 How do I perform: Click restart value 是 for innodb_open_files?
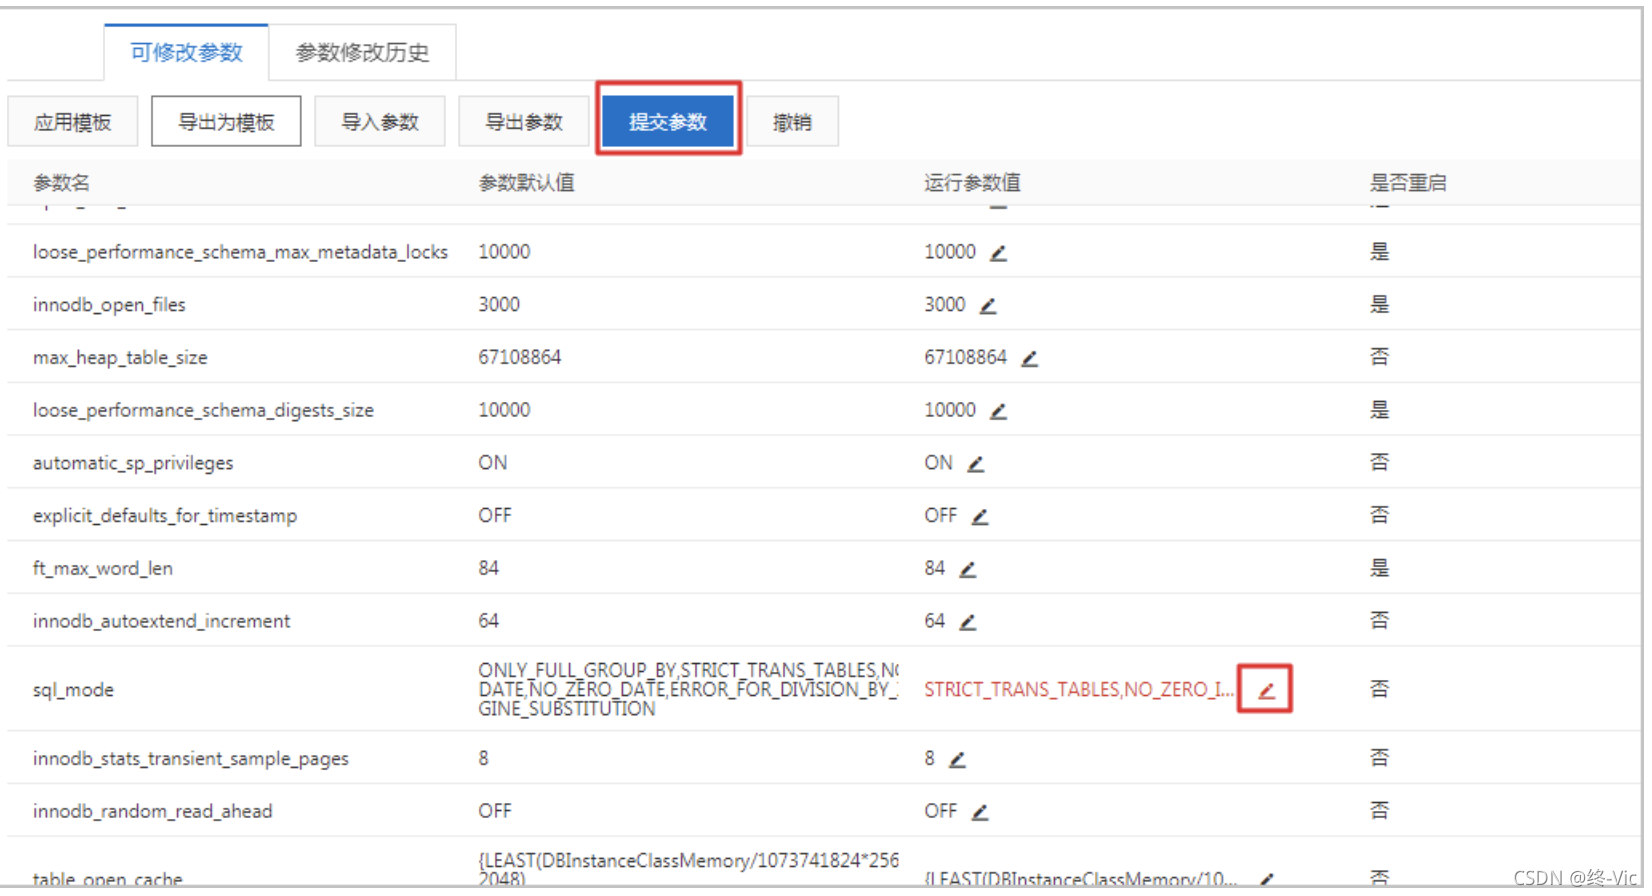point(1380,304)
